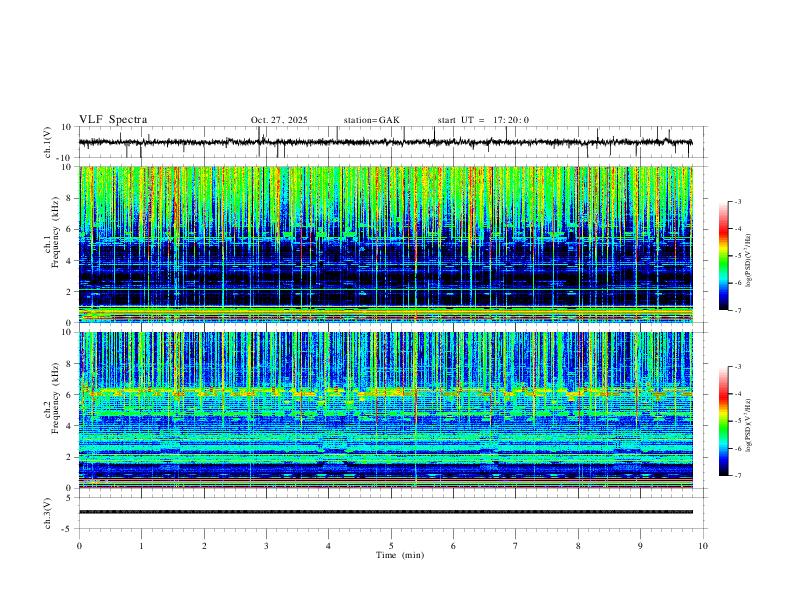Click inside the ch.1 spectrogram panel
The width and height of the screenshot is (792, 612).
(x=385, y=244)
